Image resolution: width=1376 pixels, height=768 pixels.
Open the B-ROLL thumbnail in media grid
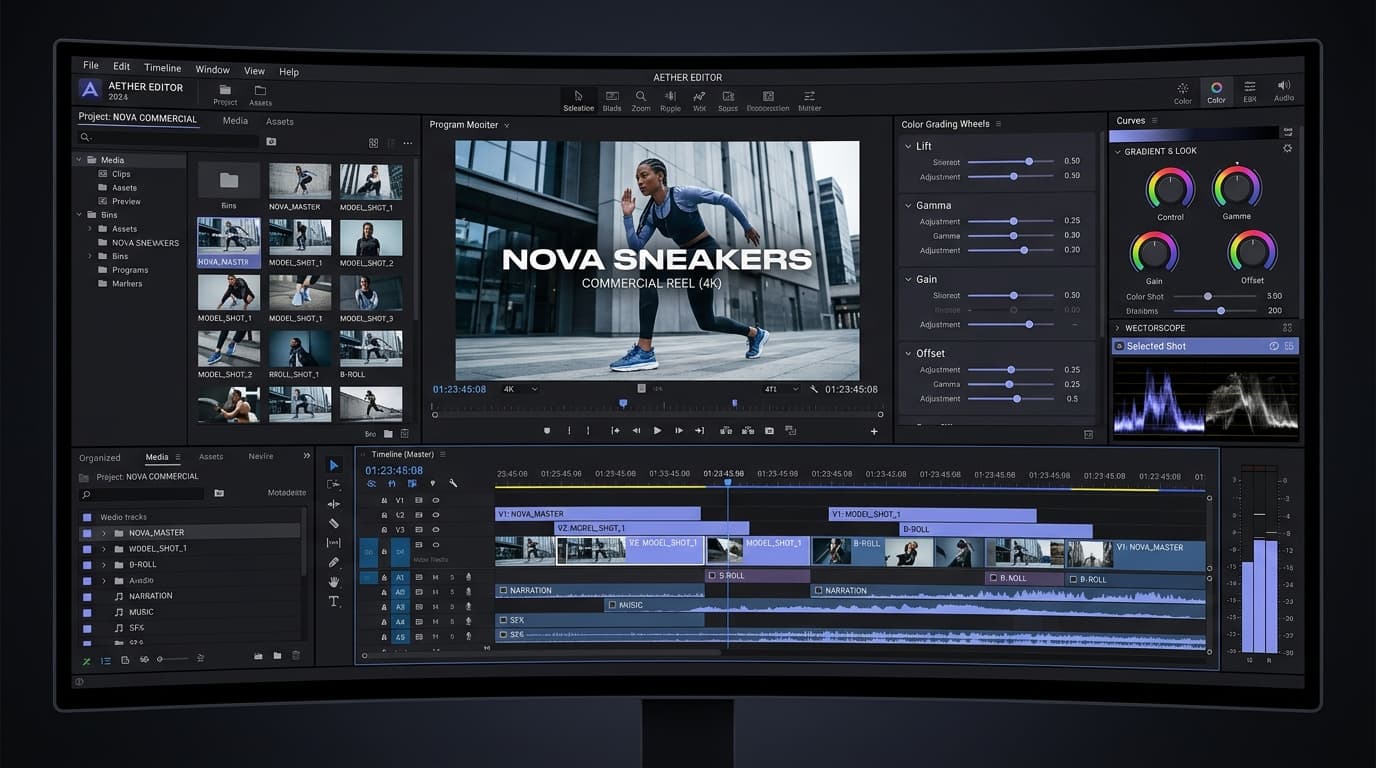click(371, 348)
